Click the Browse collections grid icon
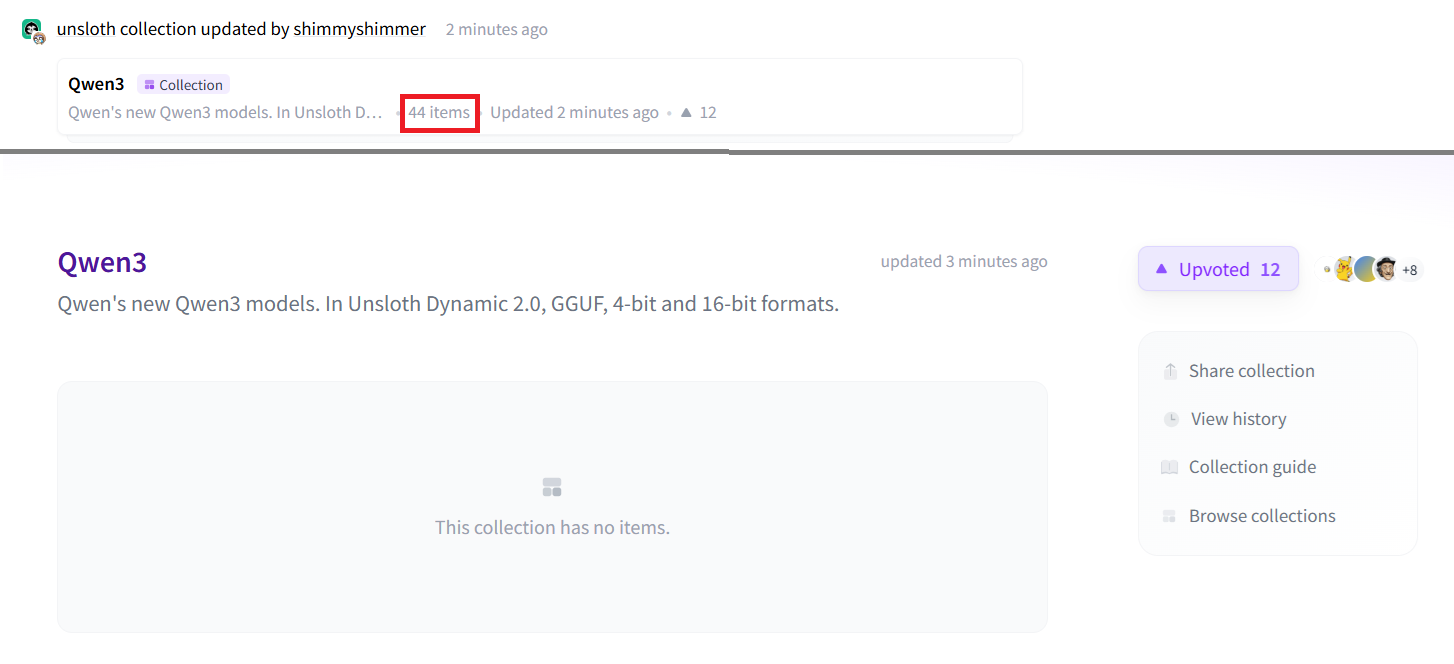Screen dimensions: 1454x664 [x=1169, y=516]
